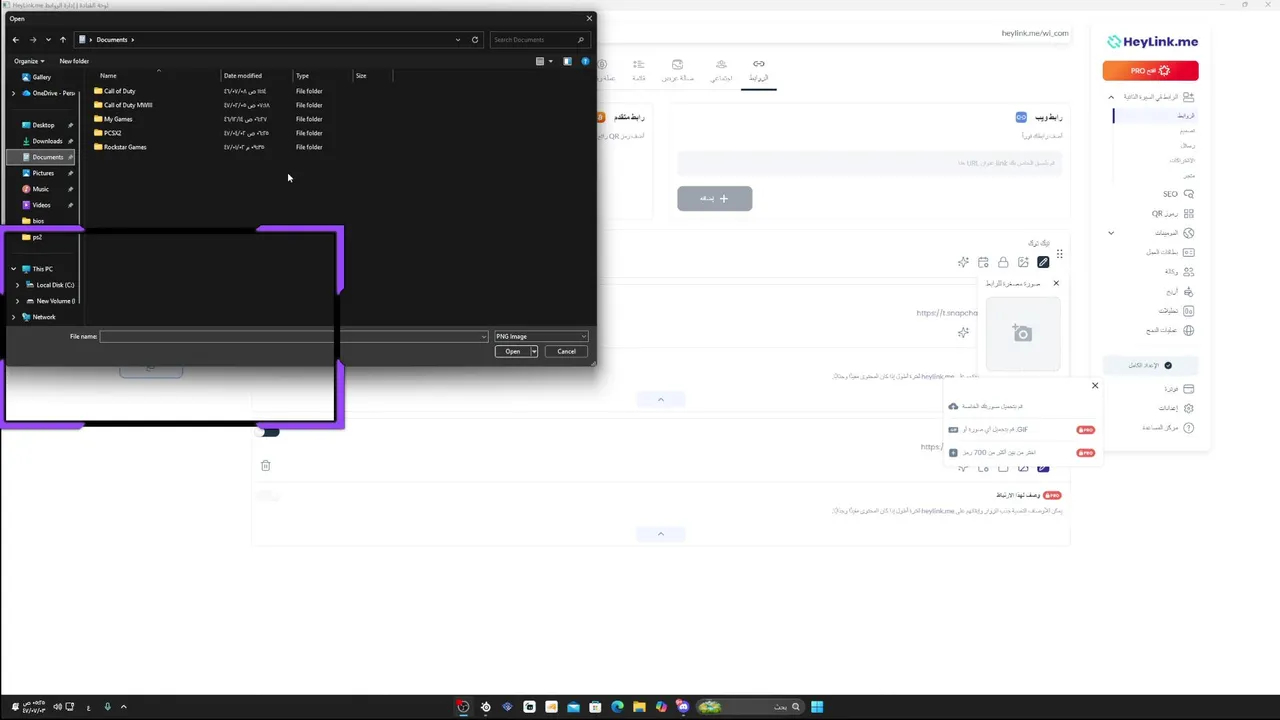Click the camera upload thumbnail placeholder
This screenshot has height=720, width=1280.
tap(1022, 334)
